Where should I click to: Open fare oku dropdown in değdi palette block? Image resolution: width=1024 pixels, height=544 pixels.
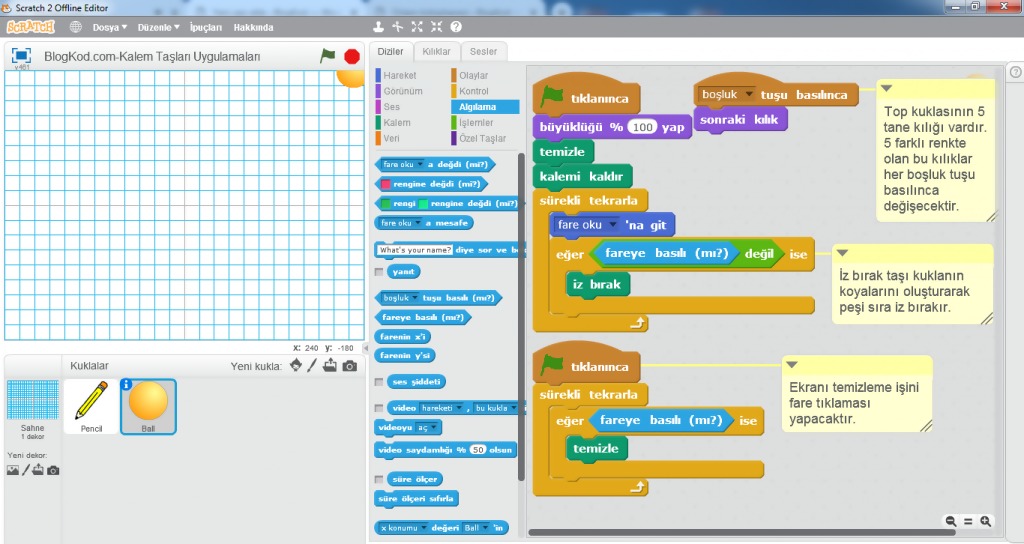tap(420, 165)
